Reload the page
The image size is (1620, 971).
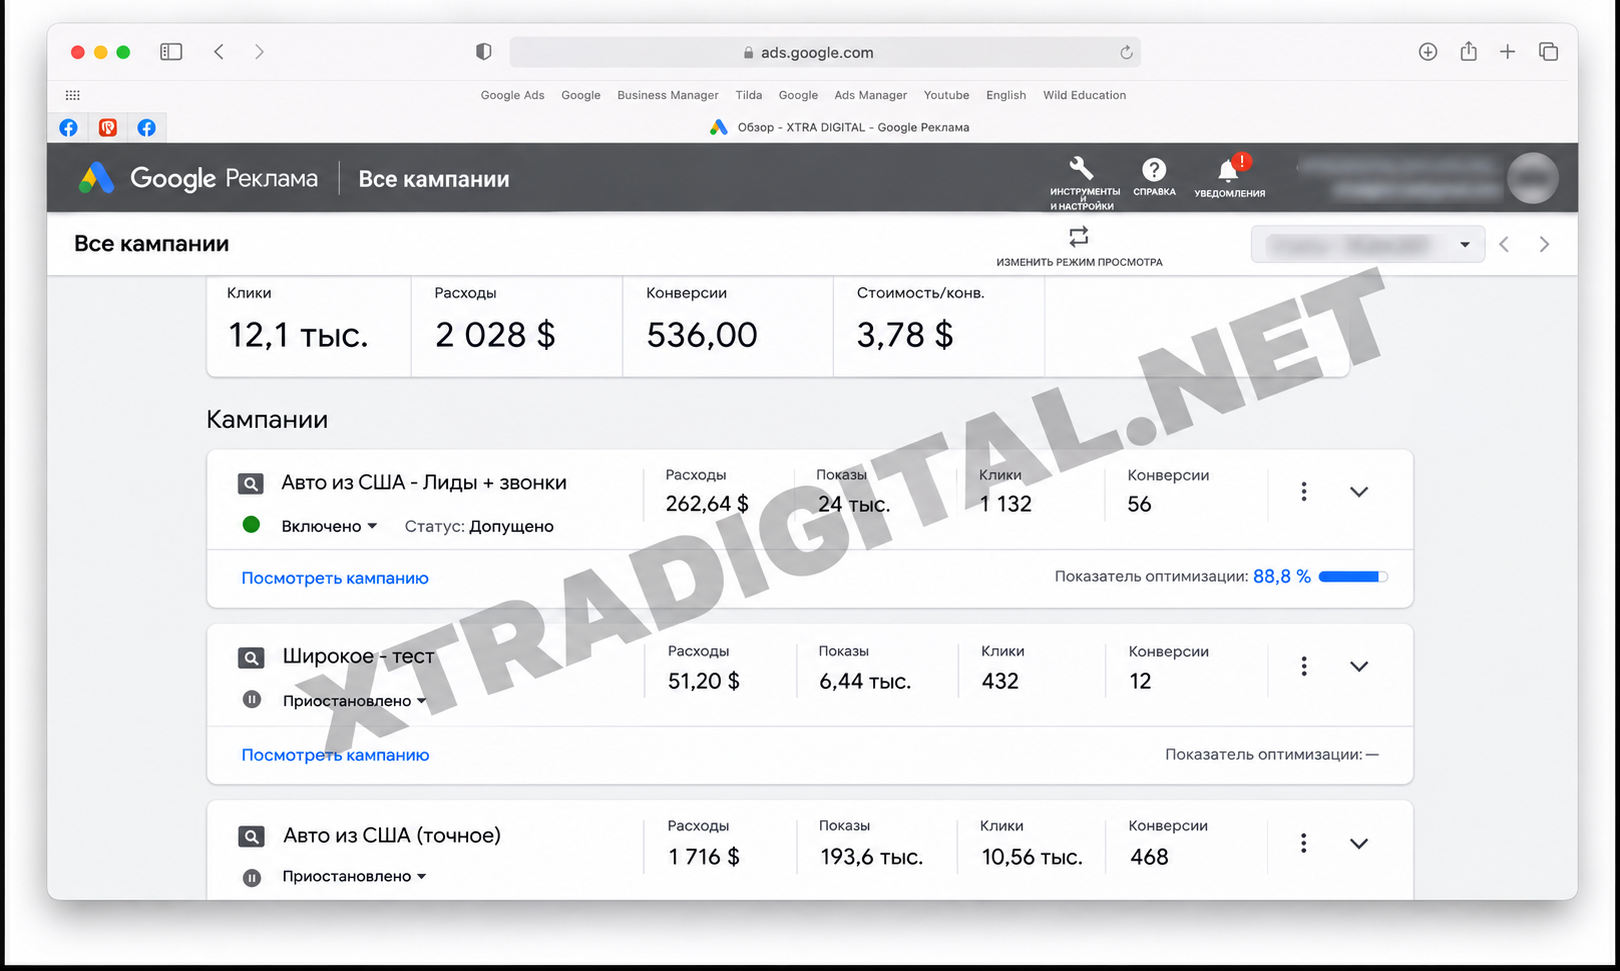coord(1126,53)
